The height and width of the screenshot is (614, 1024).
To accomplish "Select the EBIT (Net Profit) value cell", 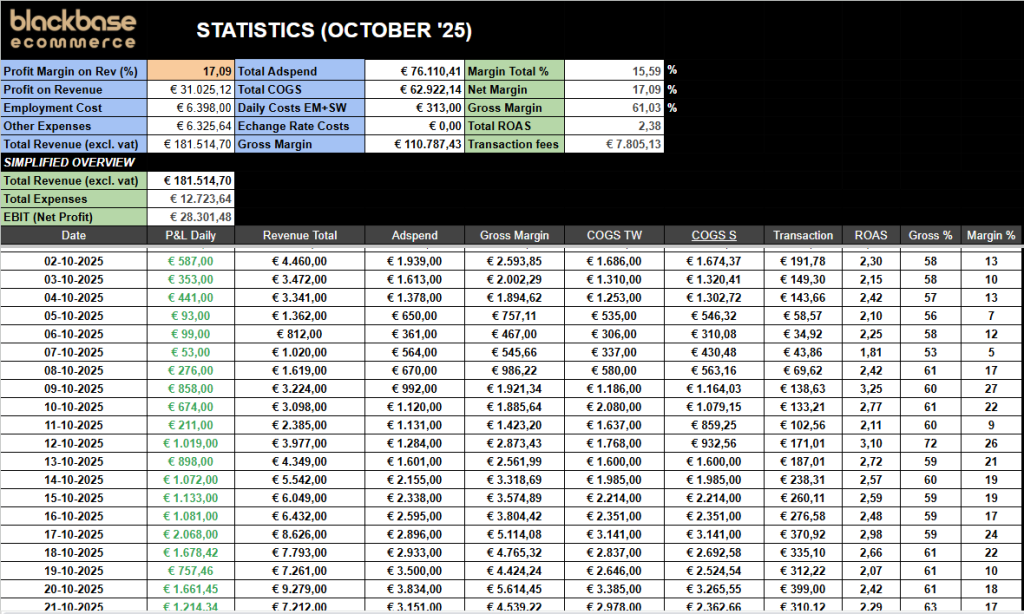I will tap(191, 216).
